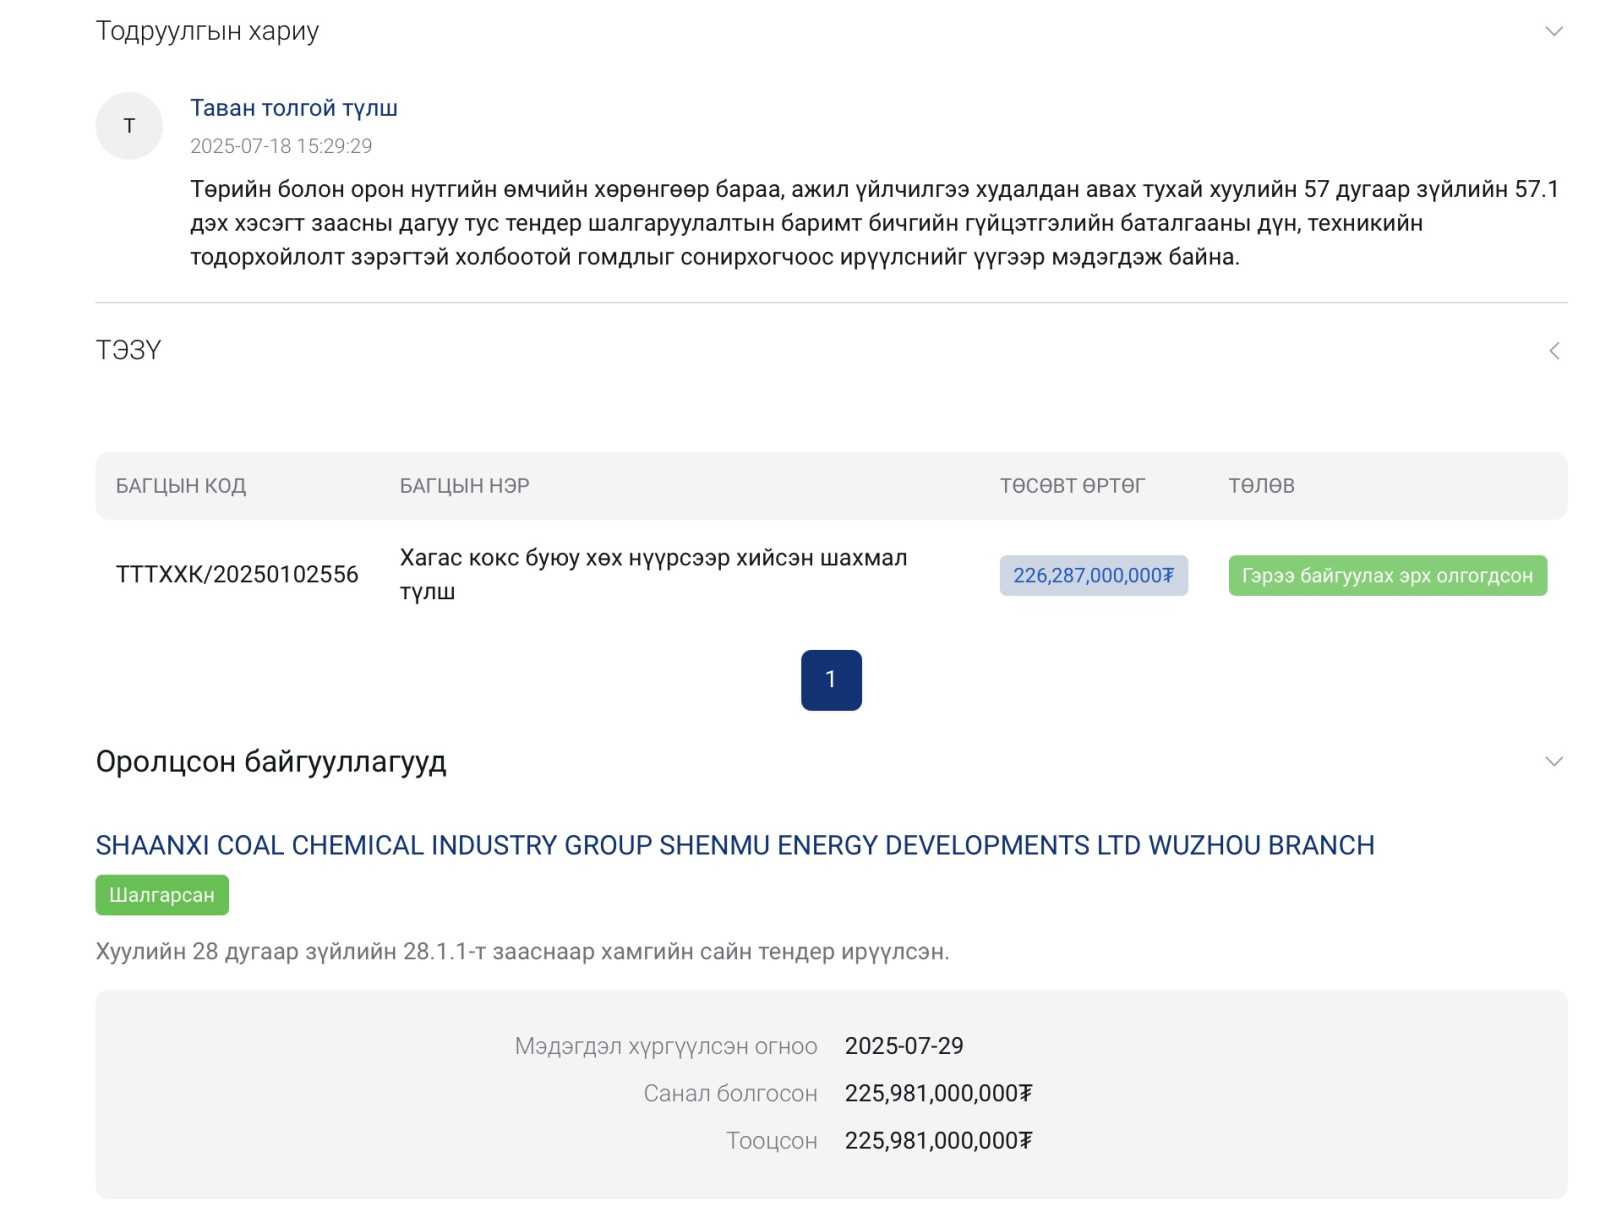Collapse the Оролцсон байгууллагууд section chevron
This screenshot has width=1600, height=1212.
click(x=1553, y=761)
